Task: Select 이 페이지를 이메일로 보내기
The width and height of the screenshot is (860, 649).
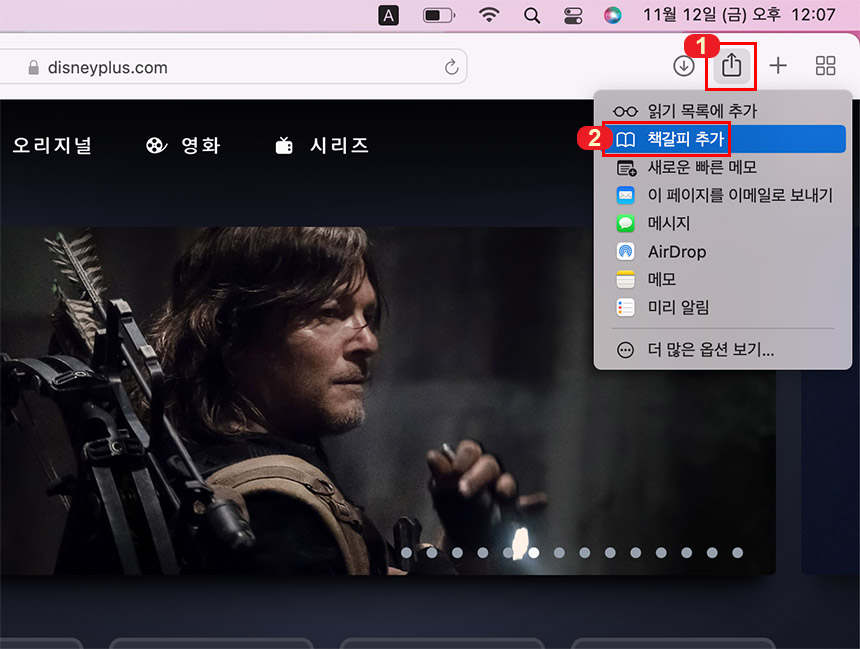Action: [x=722, y=195]
